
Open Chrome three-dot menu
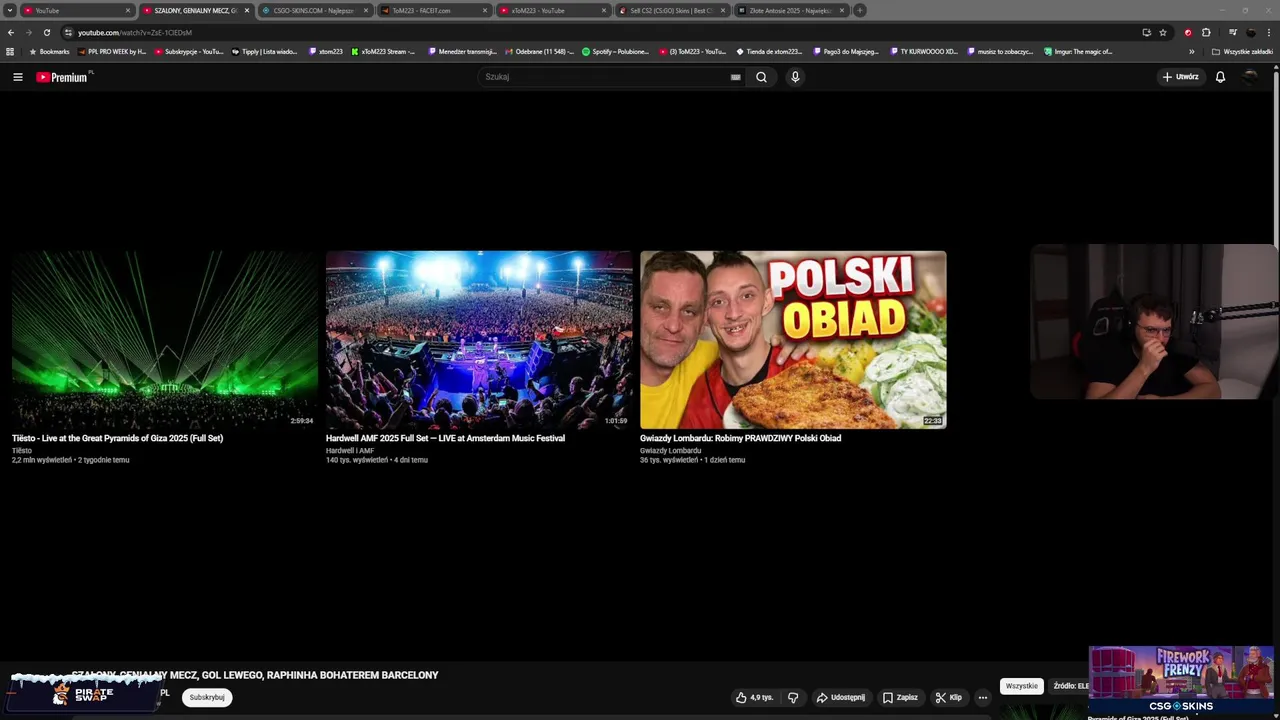coord(1269,32)
